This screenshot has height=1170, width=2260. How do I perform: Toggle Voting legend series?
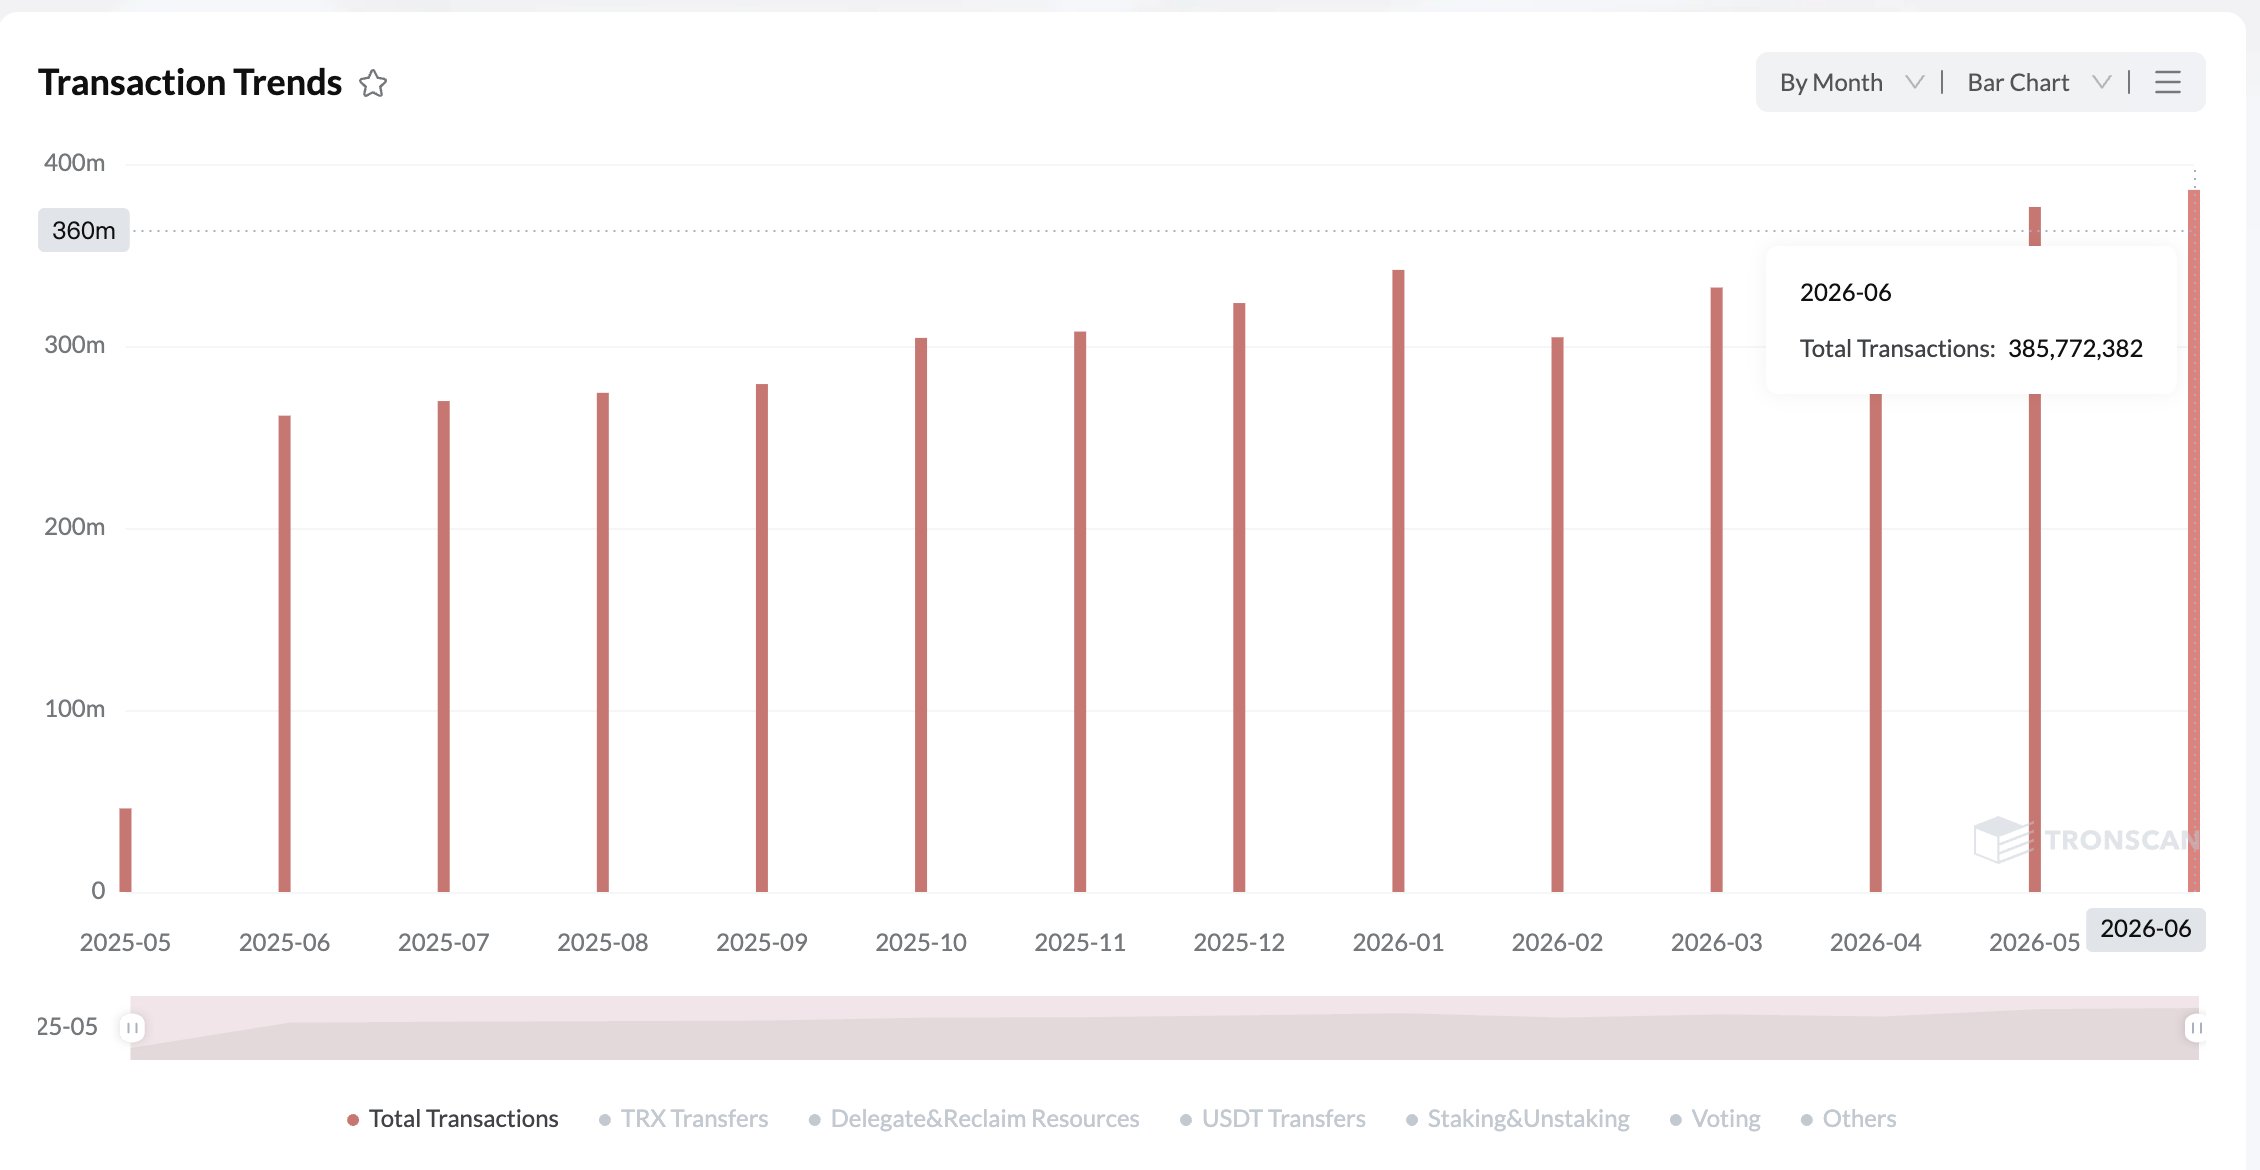[x=1715, y=1119]
